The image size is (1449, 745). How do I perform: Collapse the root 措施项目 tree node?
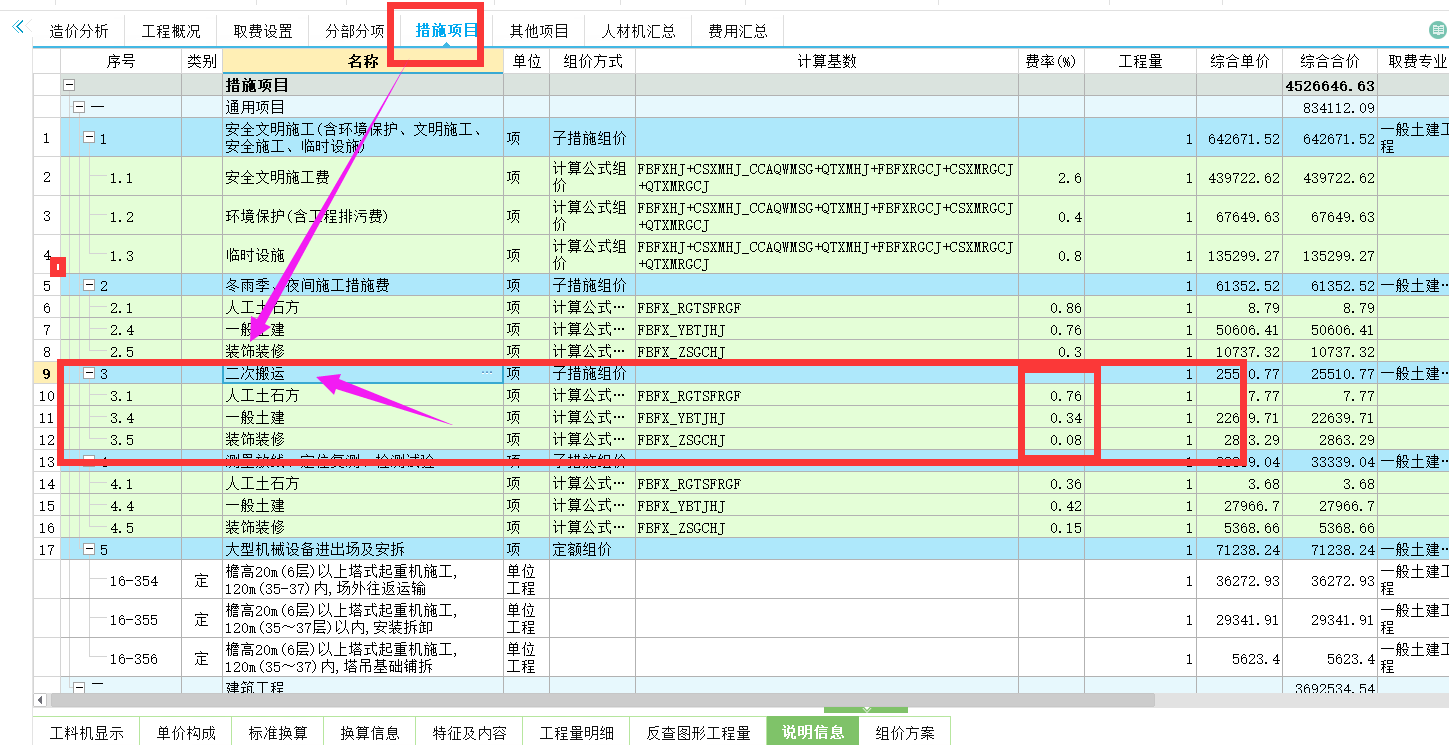(69, 86)
